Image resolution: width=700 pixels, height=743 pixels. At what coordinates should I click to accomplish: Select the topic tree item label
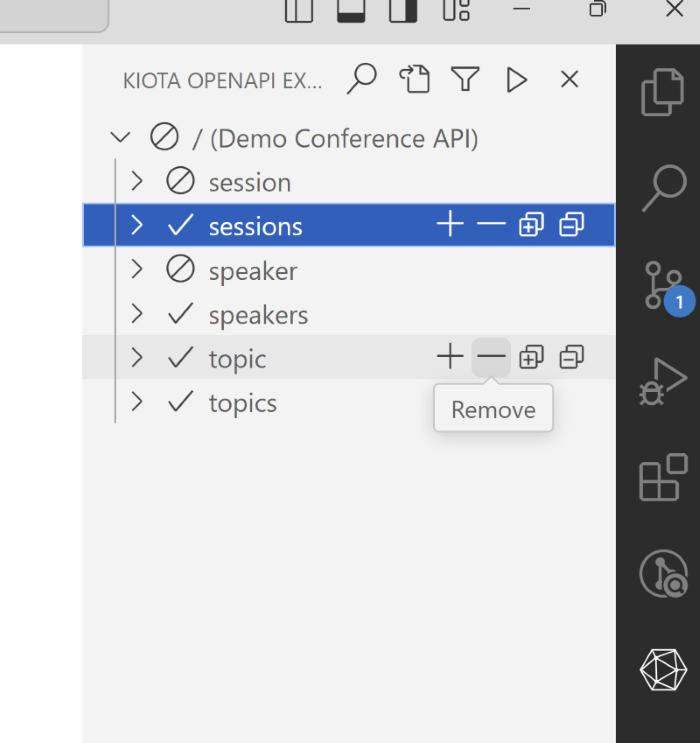pos(237,359)
